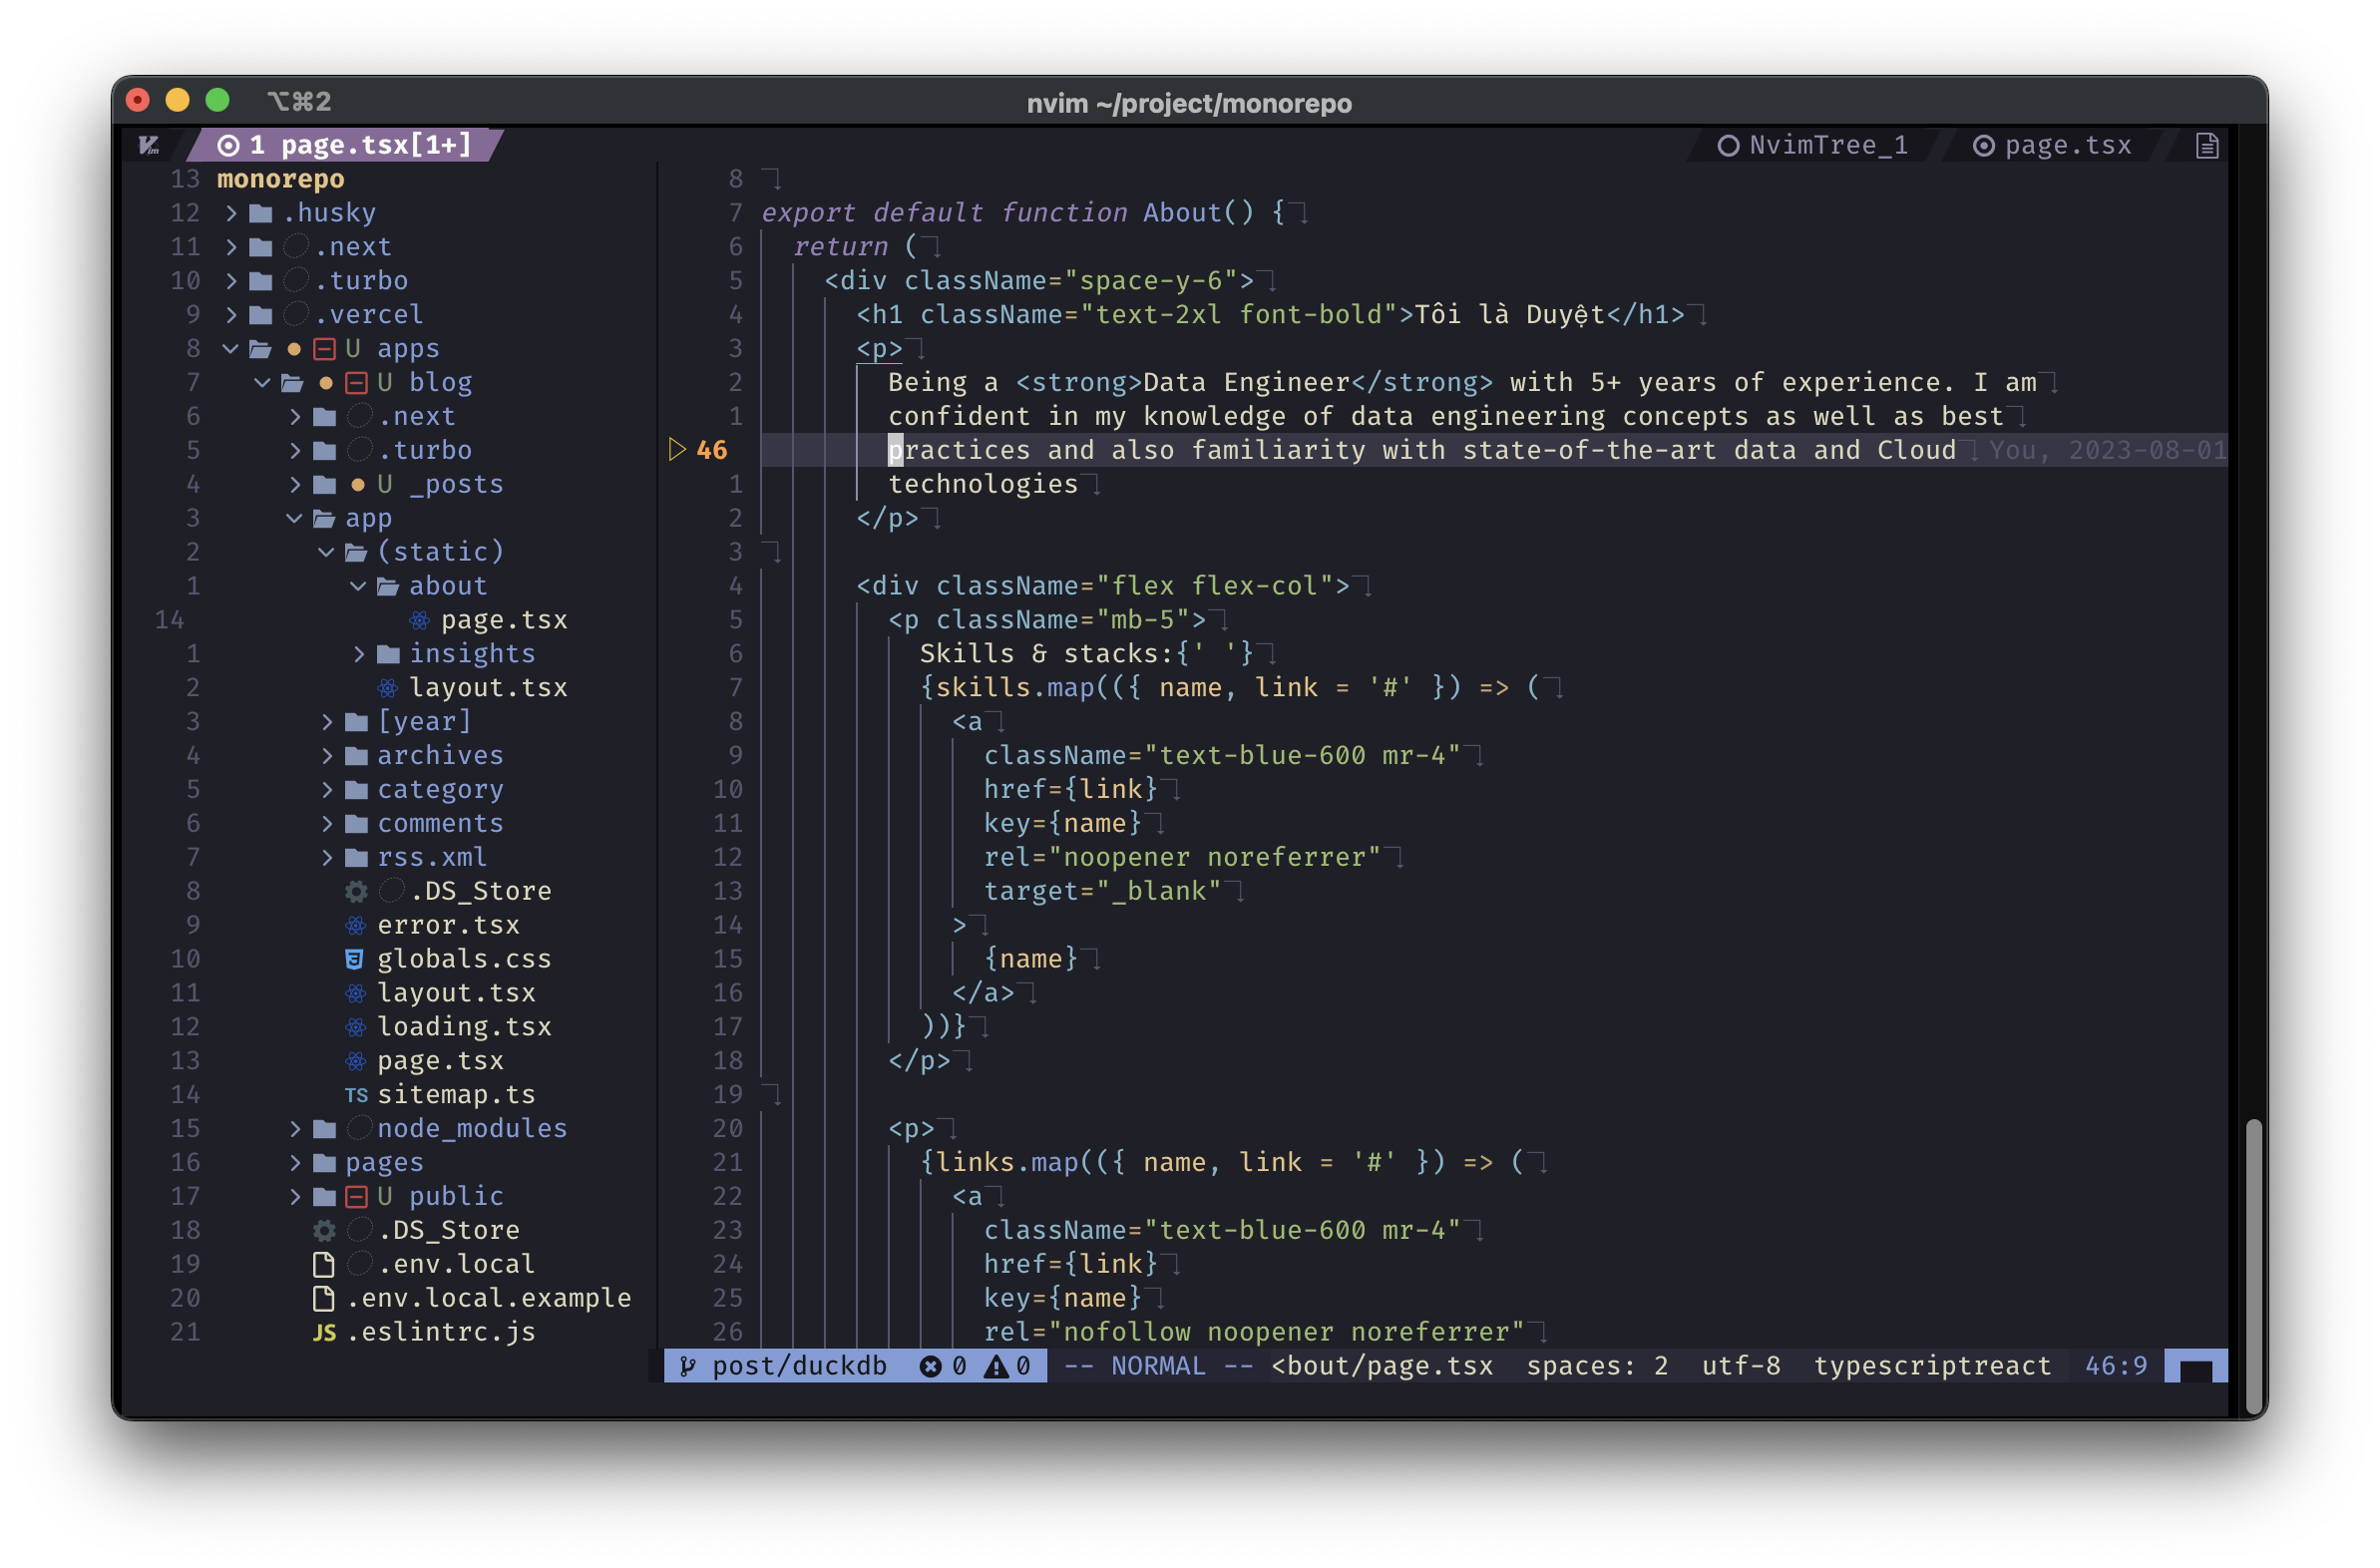Click the TS icon next to sitemap.ts
Image resolution: width=2380 pixels, height=1568 pixels.
(356, 1095)
